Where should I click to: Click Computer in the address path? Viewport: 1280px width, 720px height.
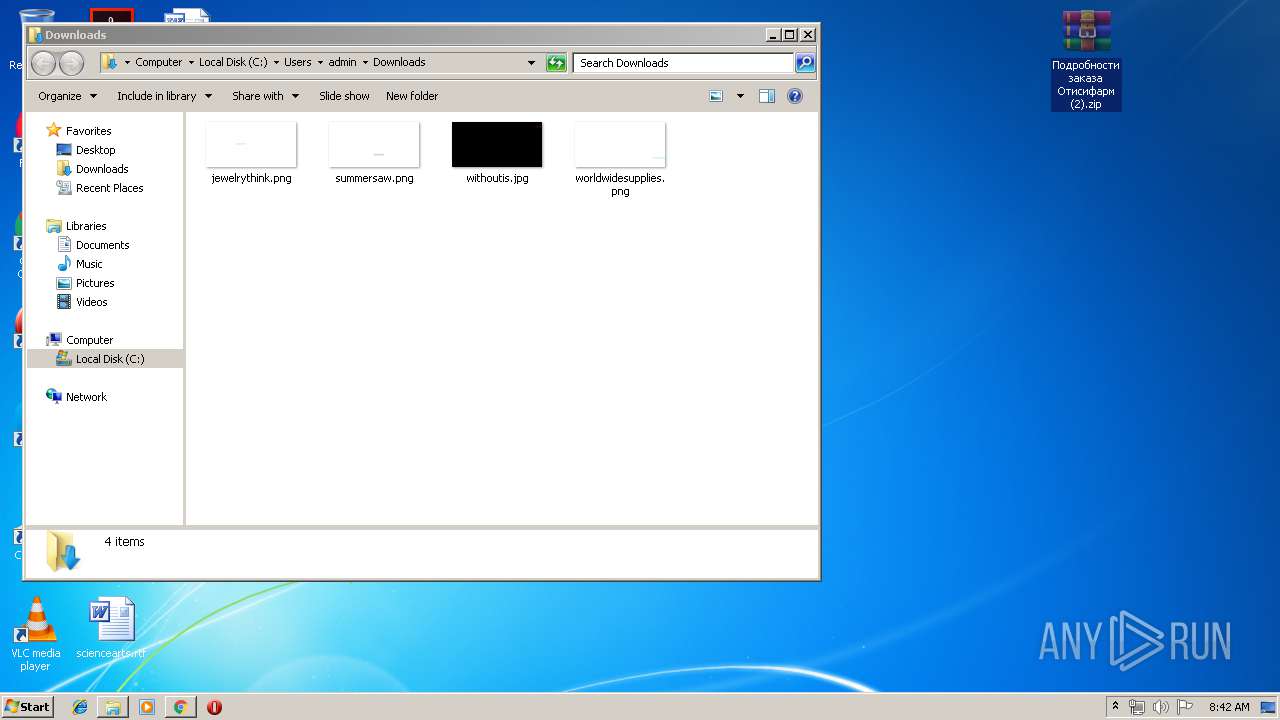pyautogui.click(x=159, y=62)
